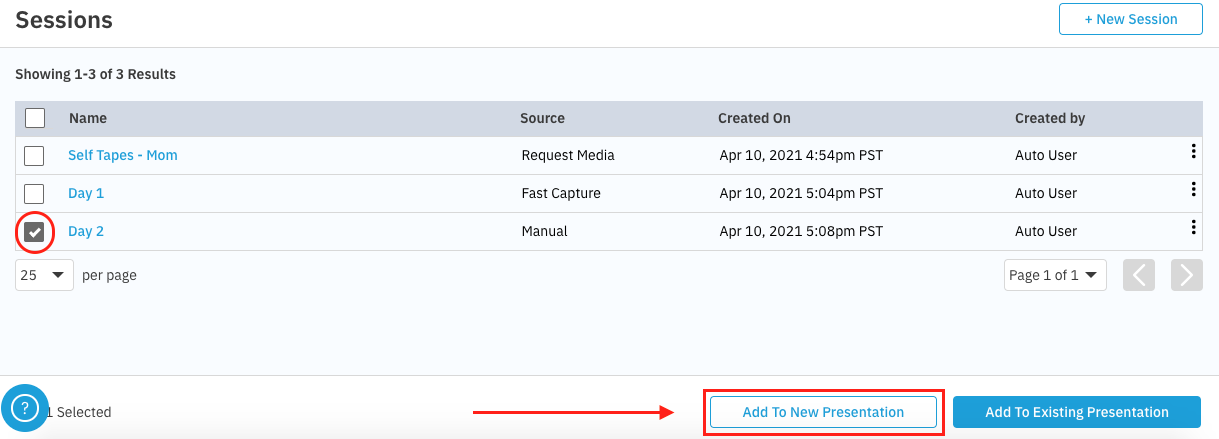Go to the next page arrow
The width and height of the screenshot is (1219, 439).
coord(1187,275)
